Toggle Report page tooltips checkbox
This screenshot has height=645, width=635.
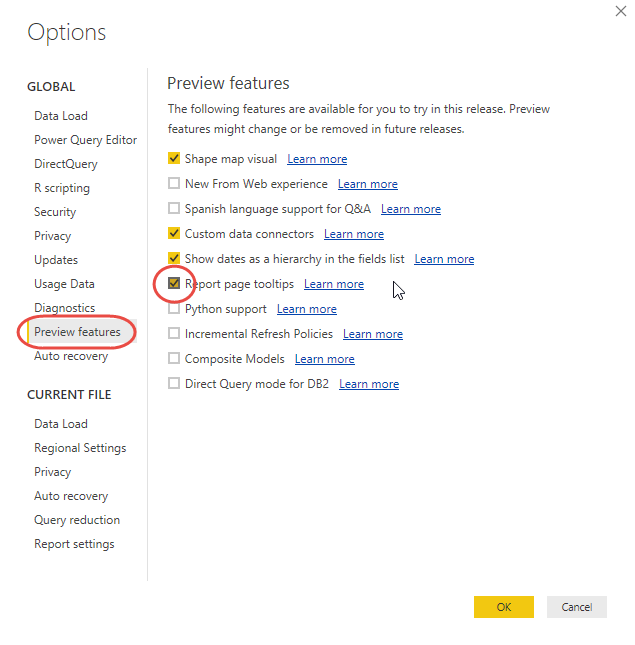pos(174,284)
